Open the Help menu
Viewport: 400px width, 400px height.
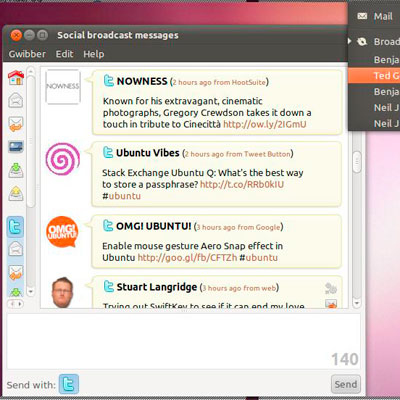pos(94,54)
